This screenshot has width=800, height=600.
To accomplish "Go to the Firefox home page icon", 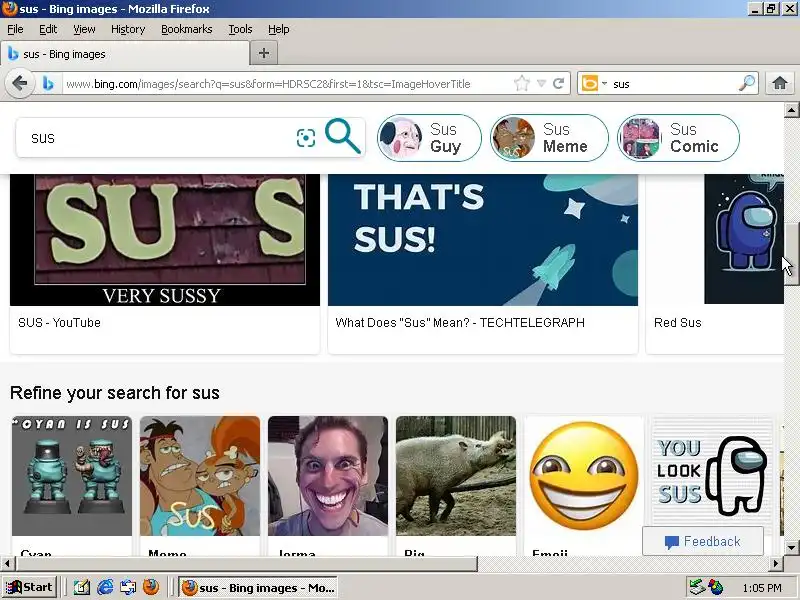I will (x=780, y=83).
